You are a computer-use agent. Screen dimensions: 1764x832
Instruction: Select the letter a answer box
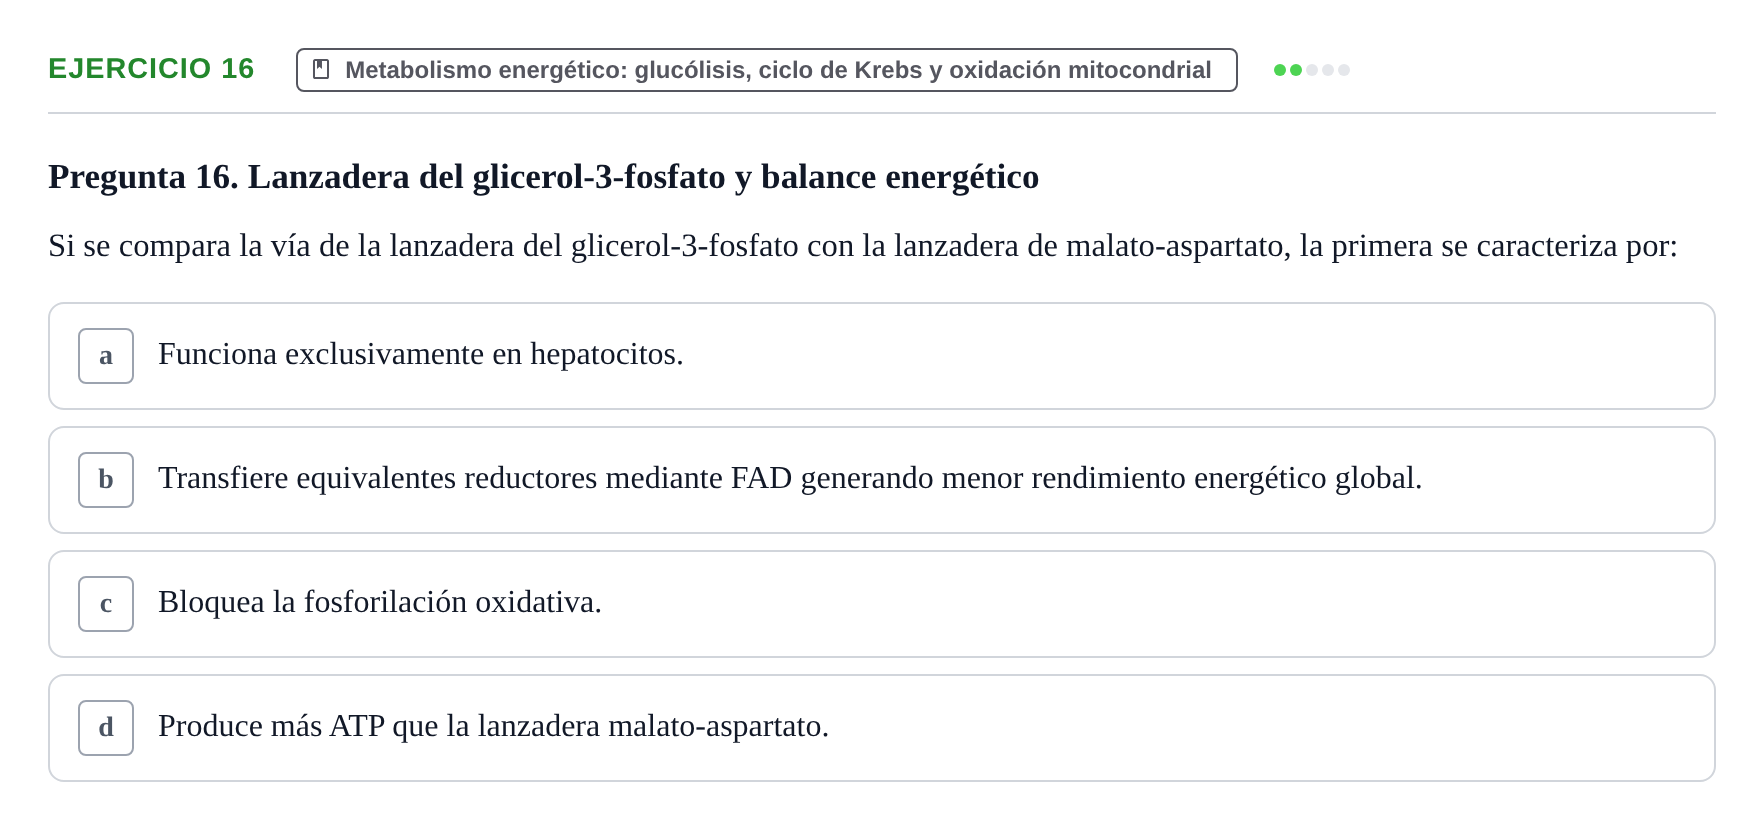coord(106,356)
